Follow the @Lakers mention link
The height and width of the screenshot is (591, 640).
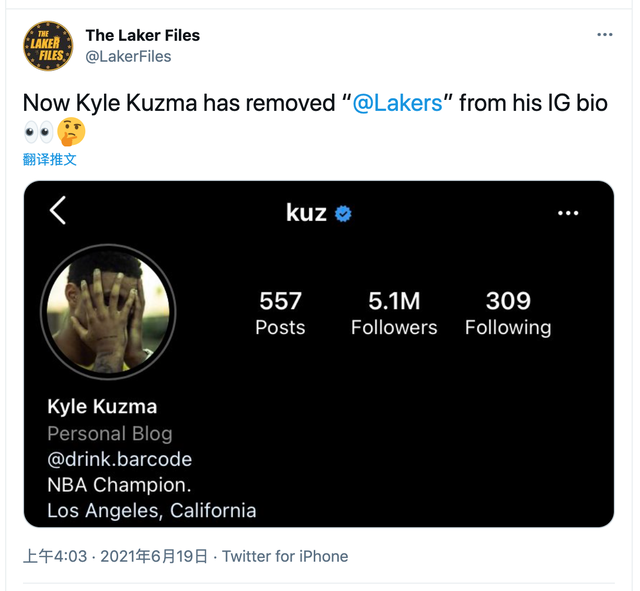pos(397,103)
